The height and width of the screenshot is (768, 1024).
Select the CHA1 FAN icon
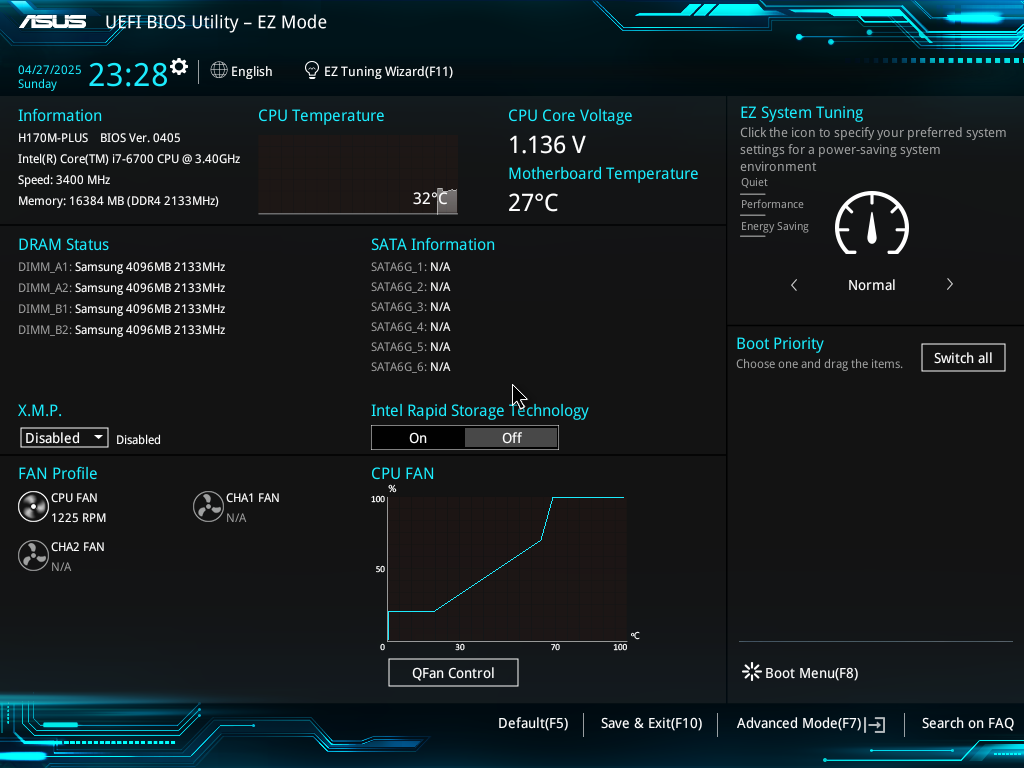tap(208, 507)
